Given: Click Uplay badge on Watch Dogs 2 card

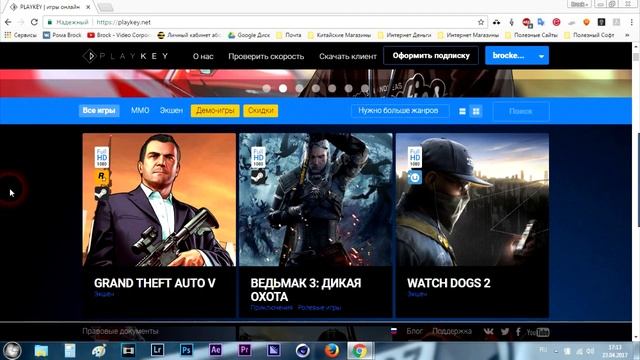Looking at the screenshot, I should 415,178.
